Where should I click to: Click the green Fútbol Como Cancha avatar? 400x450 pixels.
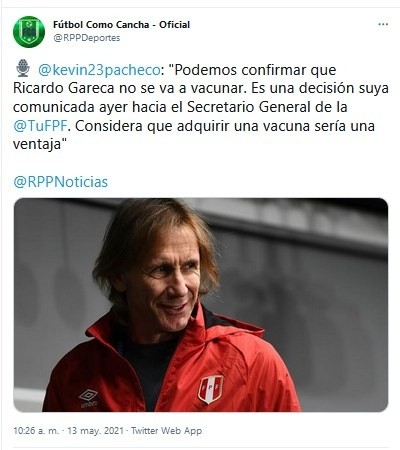[29, 31]
